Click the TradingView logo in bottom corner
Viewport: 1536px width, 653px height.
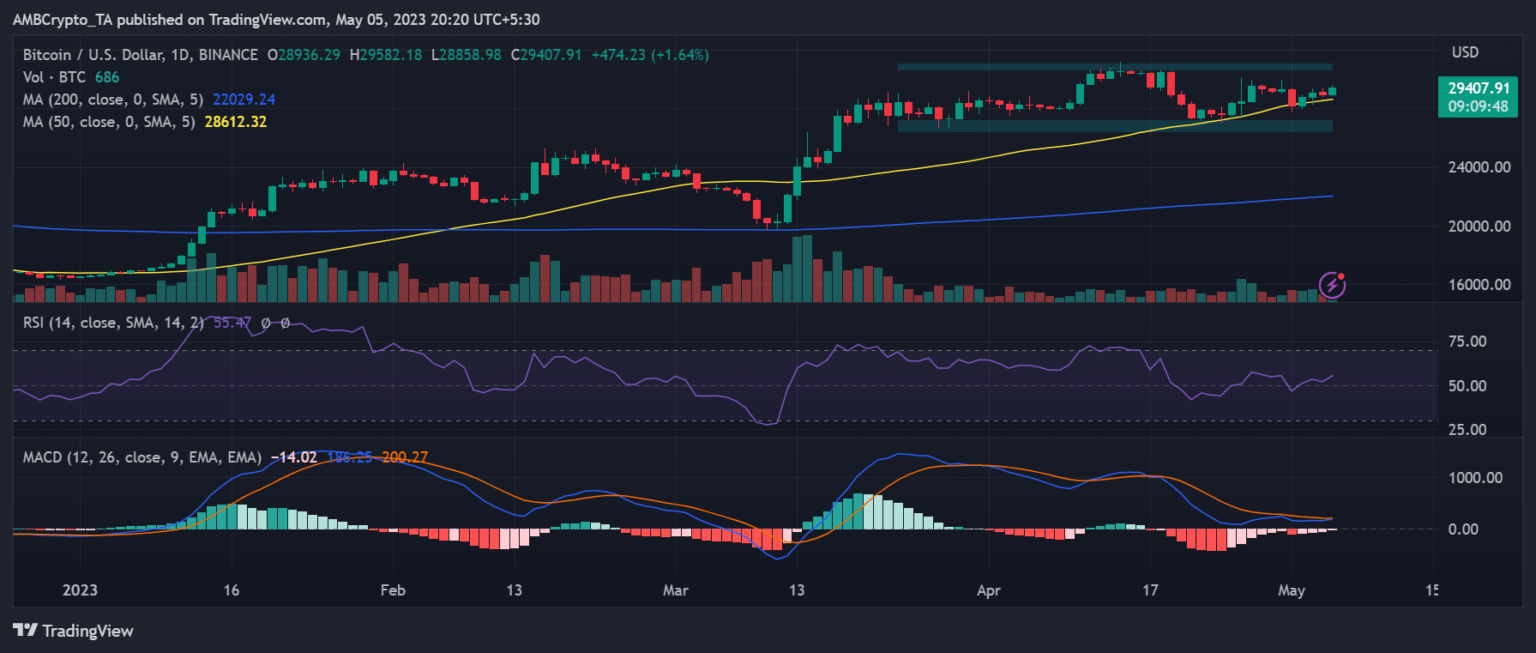[72, 631]
